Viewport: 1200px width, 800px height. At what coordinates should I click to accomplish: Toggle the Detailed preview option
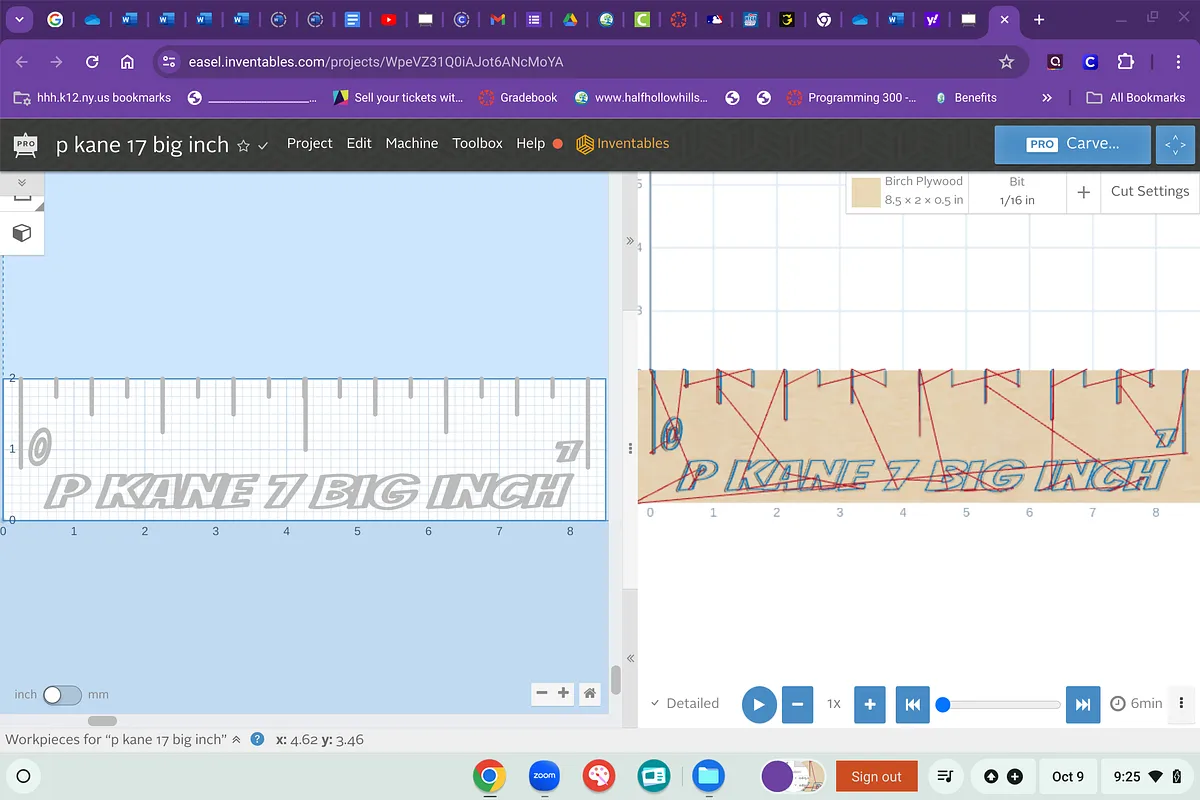[684, 703]
